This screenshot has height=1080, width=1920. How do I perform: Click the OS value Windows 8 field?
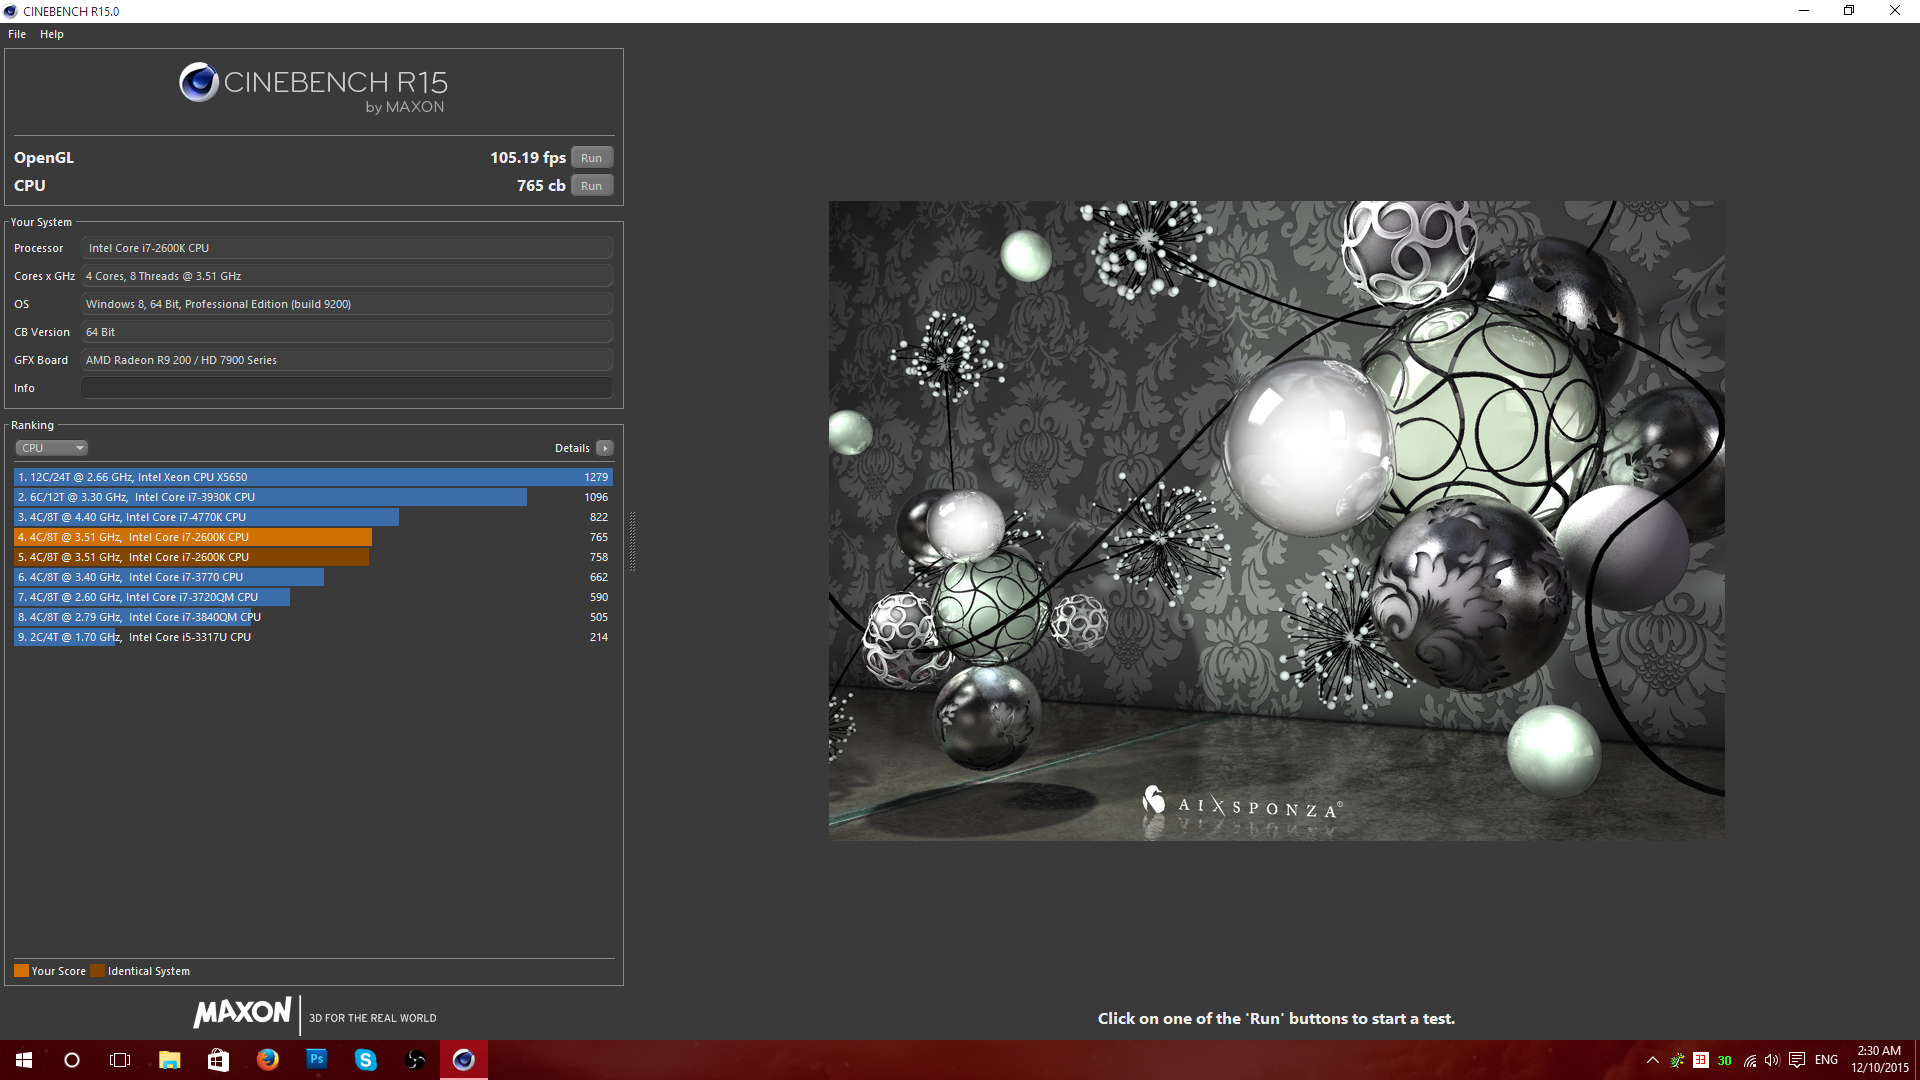click(346, 304)
